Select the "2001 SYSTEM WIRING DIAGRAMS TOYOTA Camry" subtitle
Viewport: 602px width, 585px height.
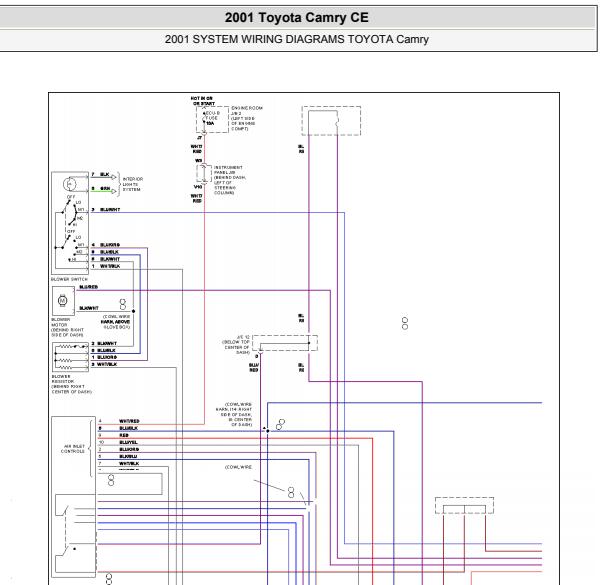(x=296, y=39)
